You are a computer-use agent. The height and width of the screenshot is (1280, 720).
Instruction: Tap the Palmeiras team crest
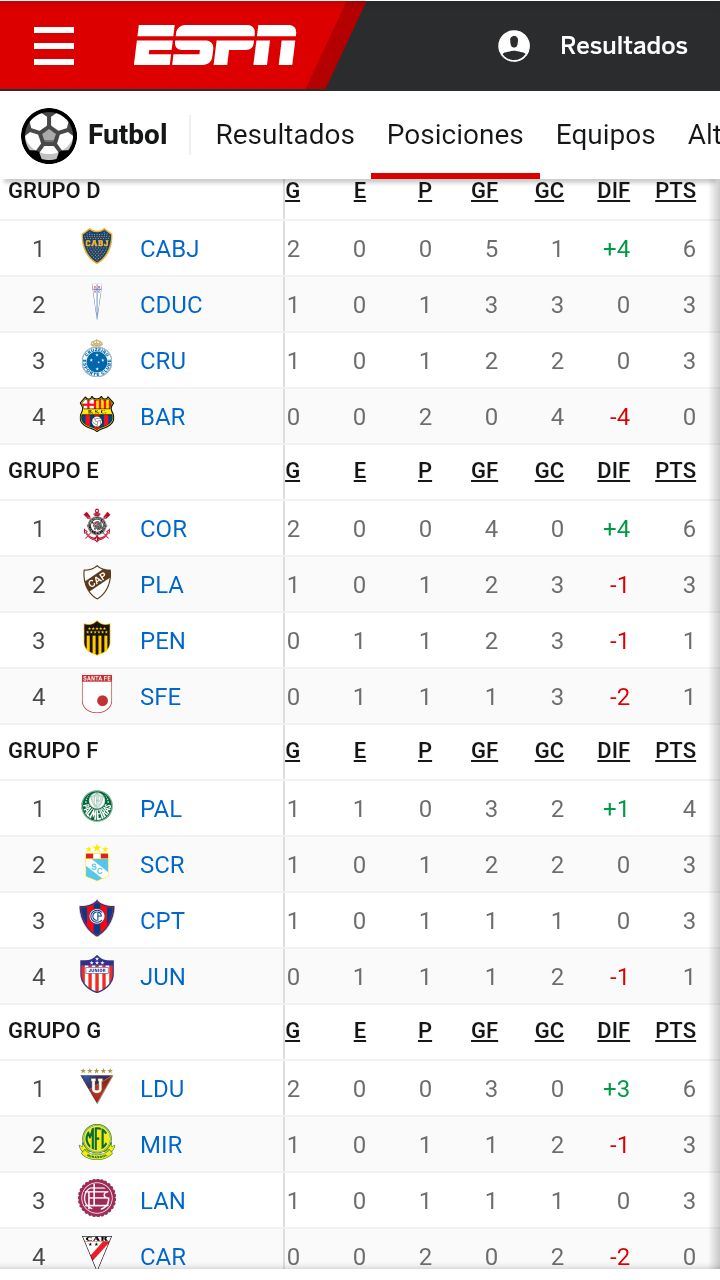97,807
